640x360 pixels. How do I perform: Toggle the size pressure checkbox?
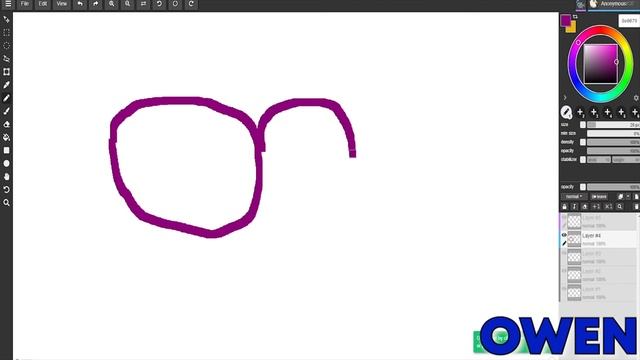tap(583, 124)
